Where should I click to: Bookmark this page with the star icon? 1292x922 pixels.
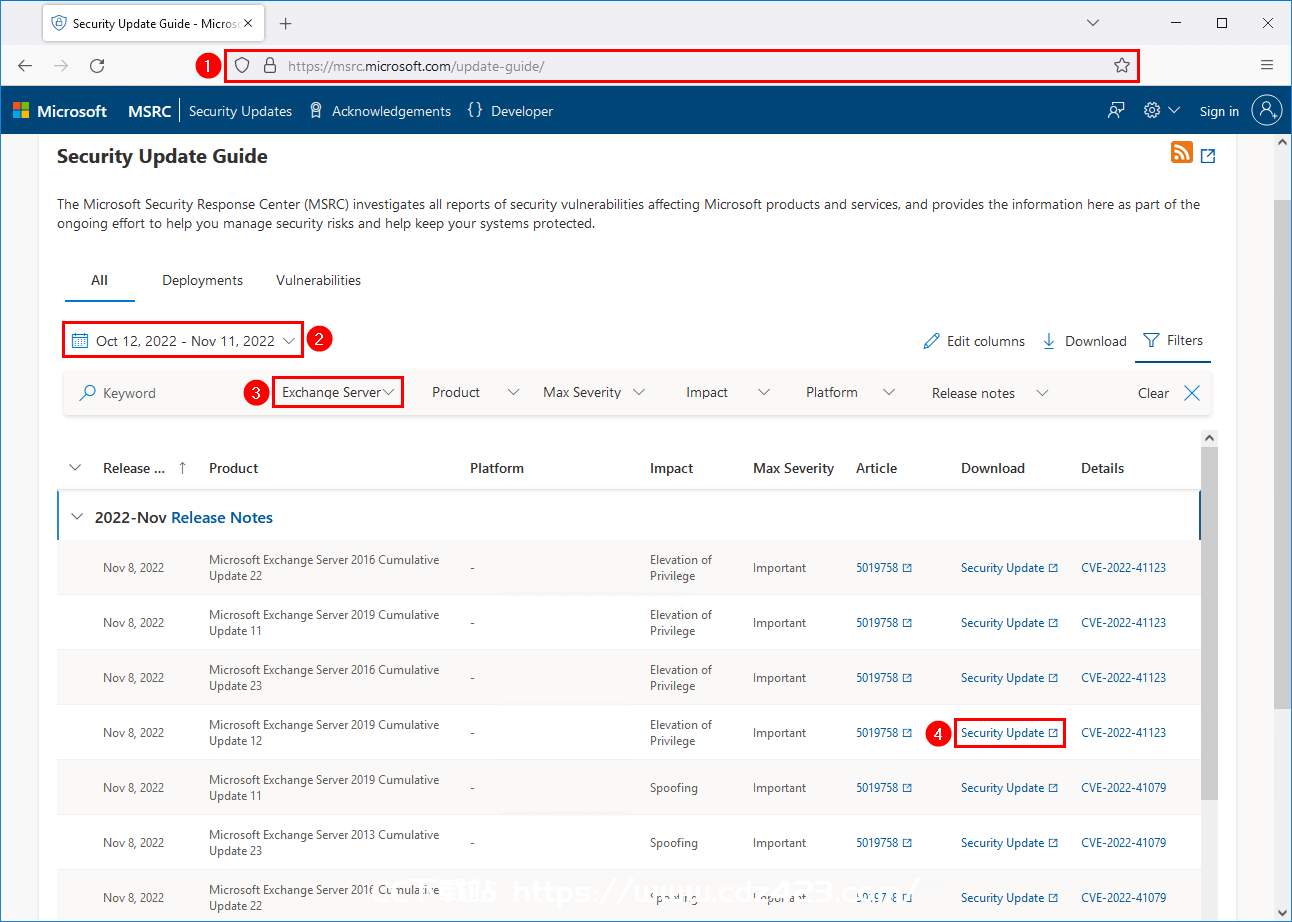point(1122,66)
